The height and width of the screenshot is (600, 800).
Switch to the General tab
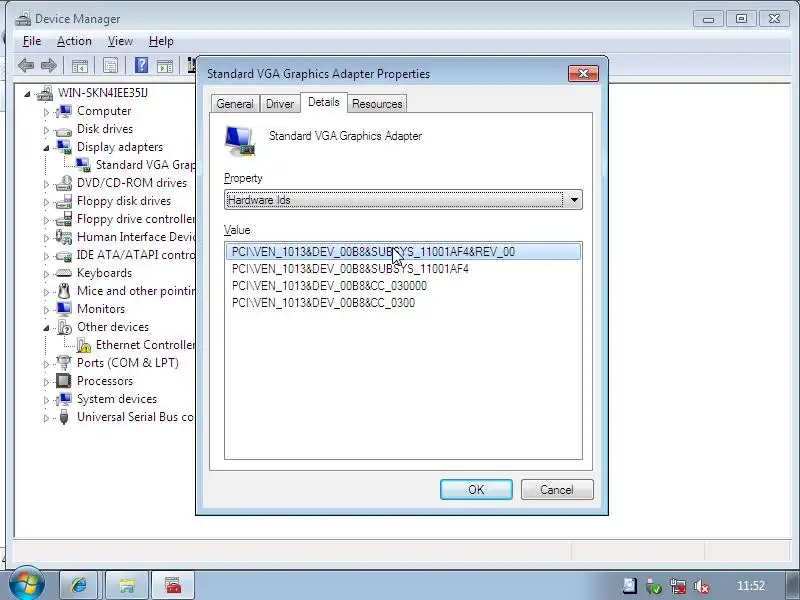[x=235, y=104]
